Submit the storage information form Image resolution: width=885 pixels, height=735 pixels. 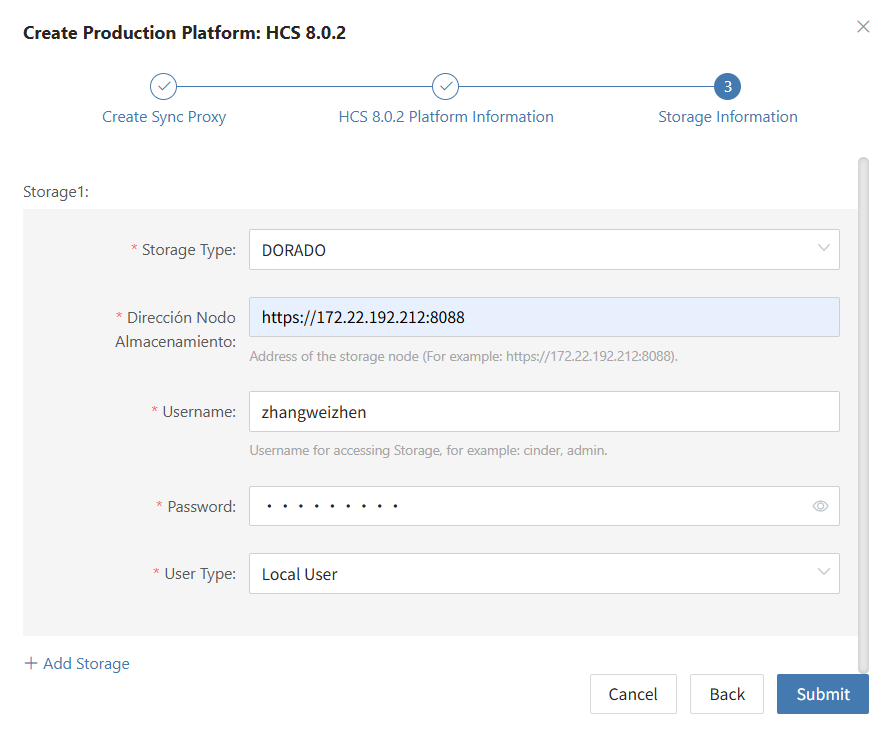coord(822,694)
